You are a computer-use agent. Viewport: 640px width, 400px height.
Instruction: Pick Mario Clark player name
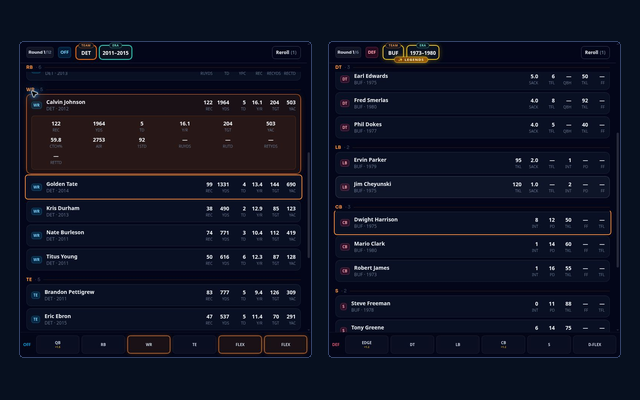point(369,244)
